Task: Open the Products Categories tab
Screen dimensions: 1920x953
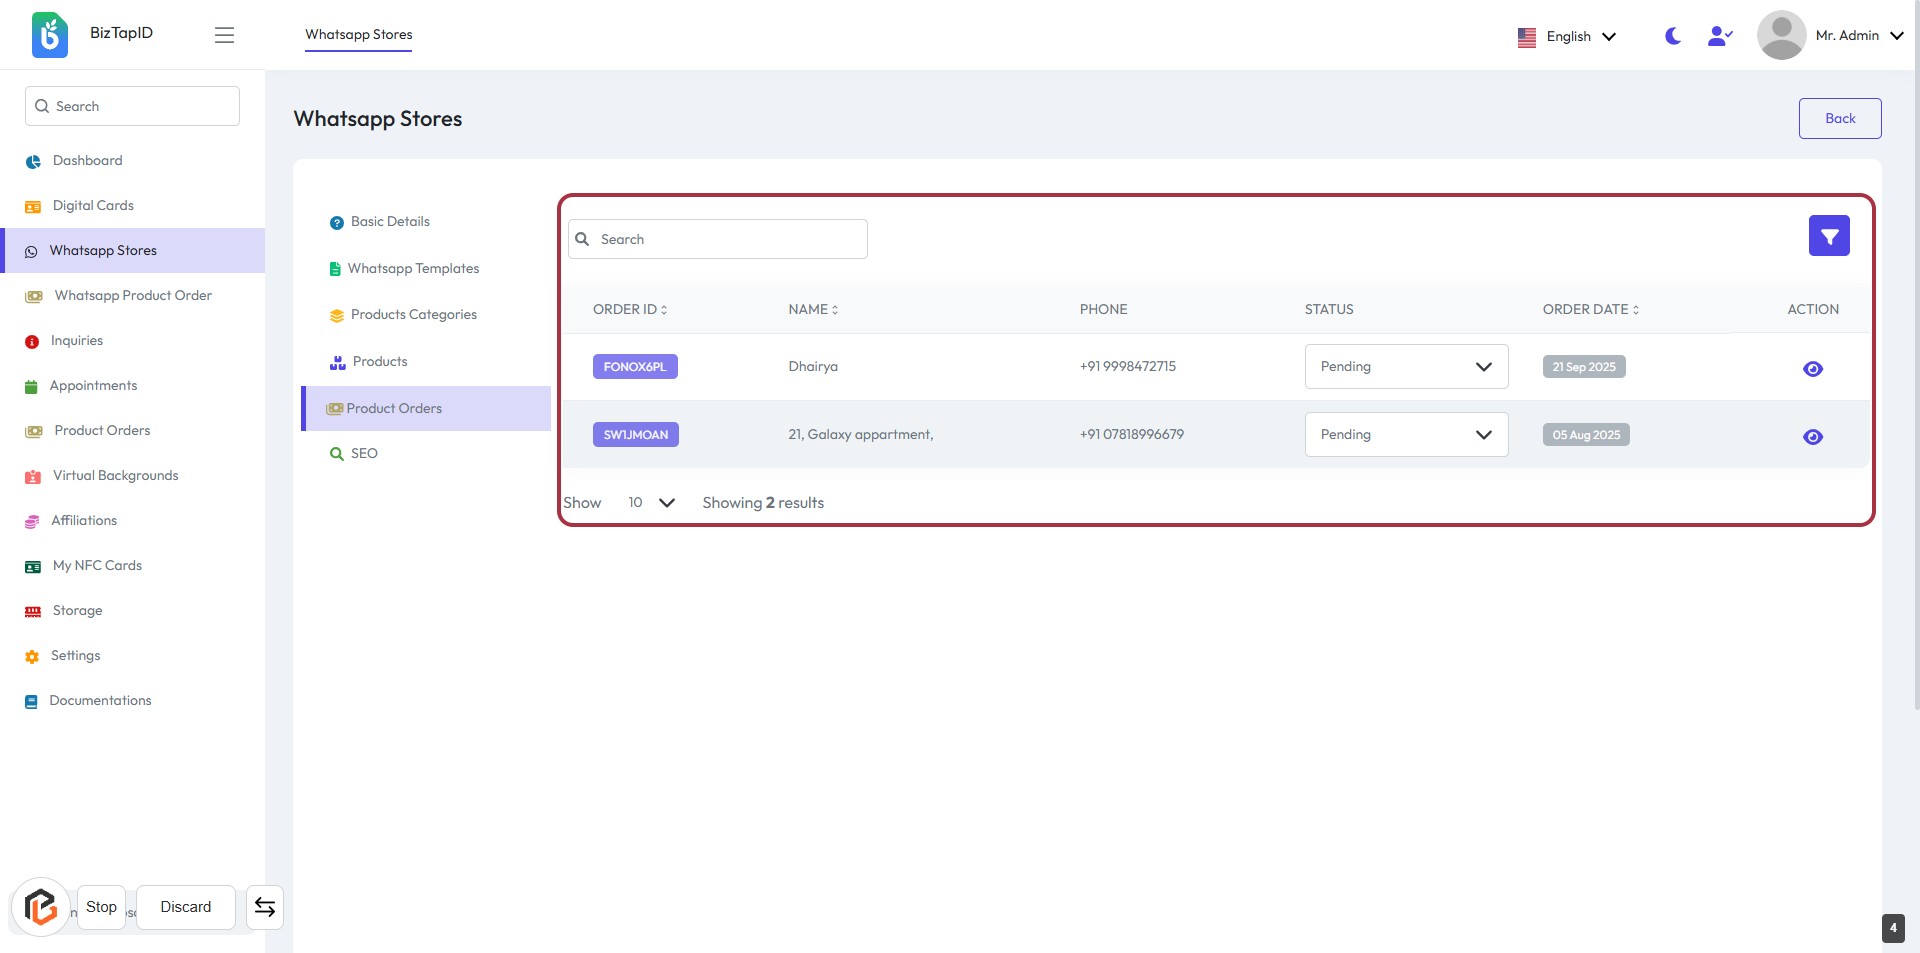Action: pos(413,315)
